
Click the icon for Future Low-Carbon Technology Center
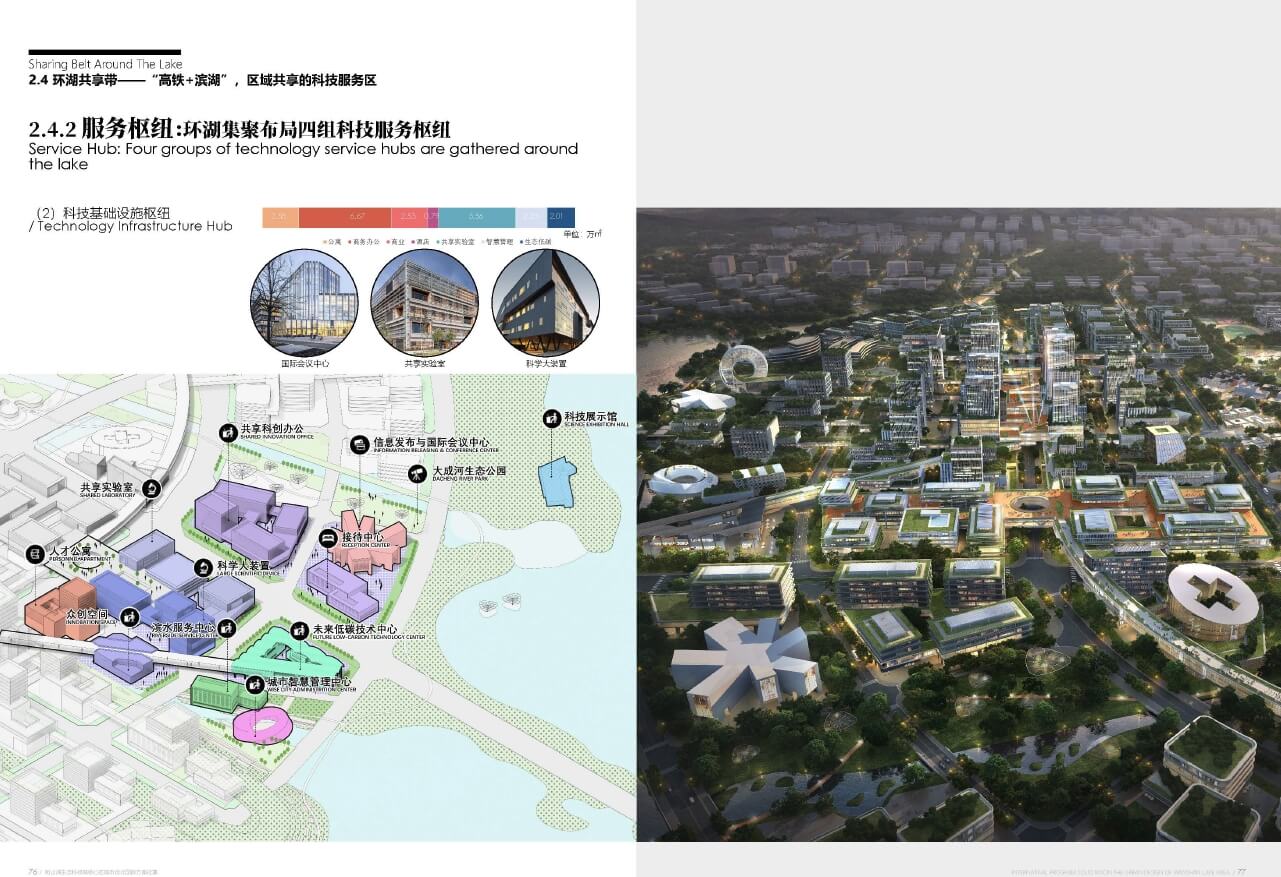click(x=298, y=630)
